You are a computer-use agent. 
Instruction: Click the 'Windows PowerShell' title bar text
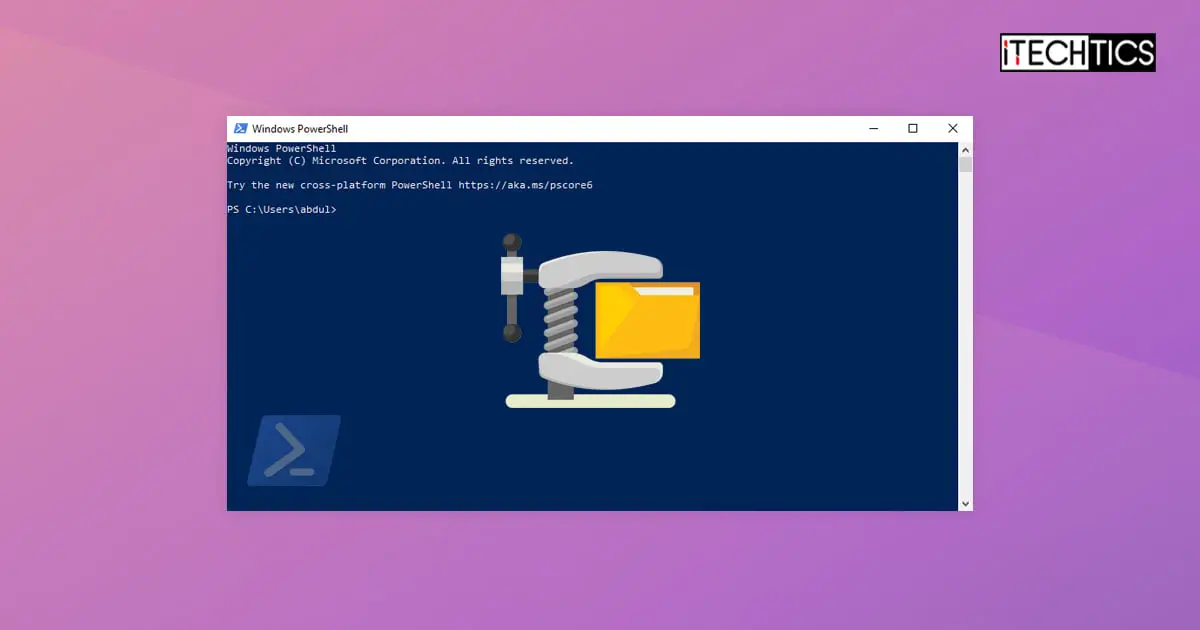click(300, 129)
